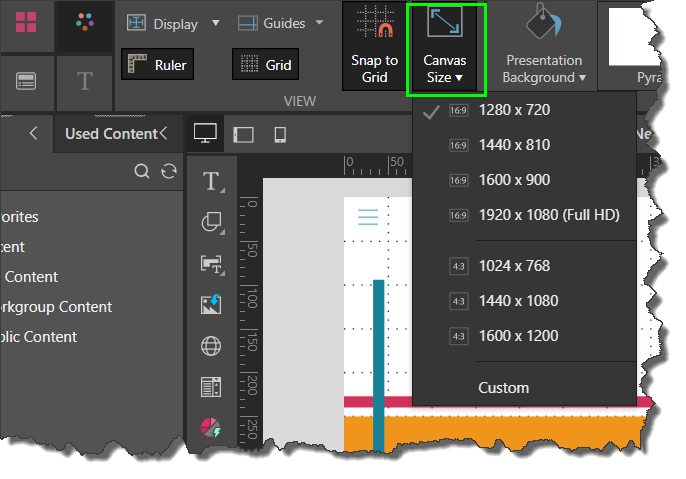
Task: Refresh the content panel list
Action: pyautogui.click(x=169, y=171)
